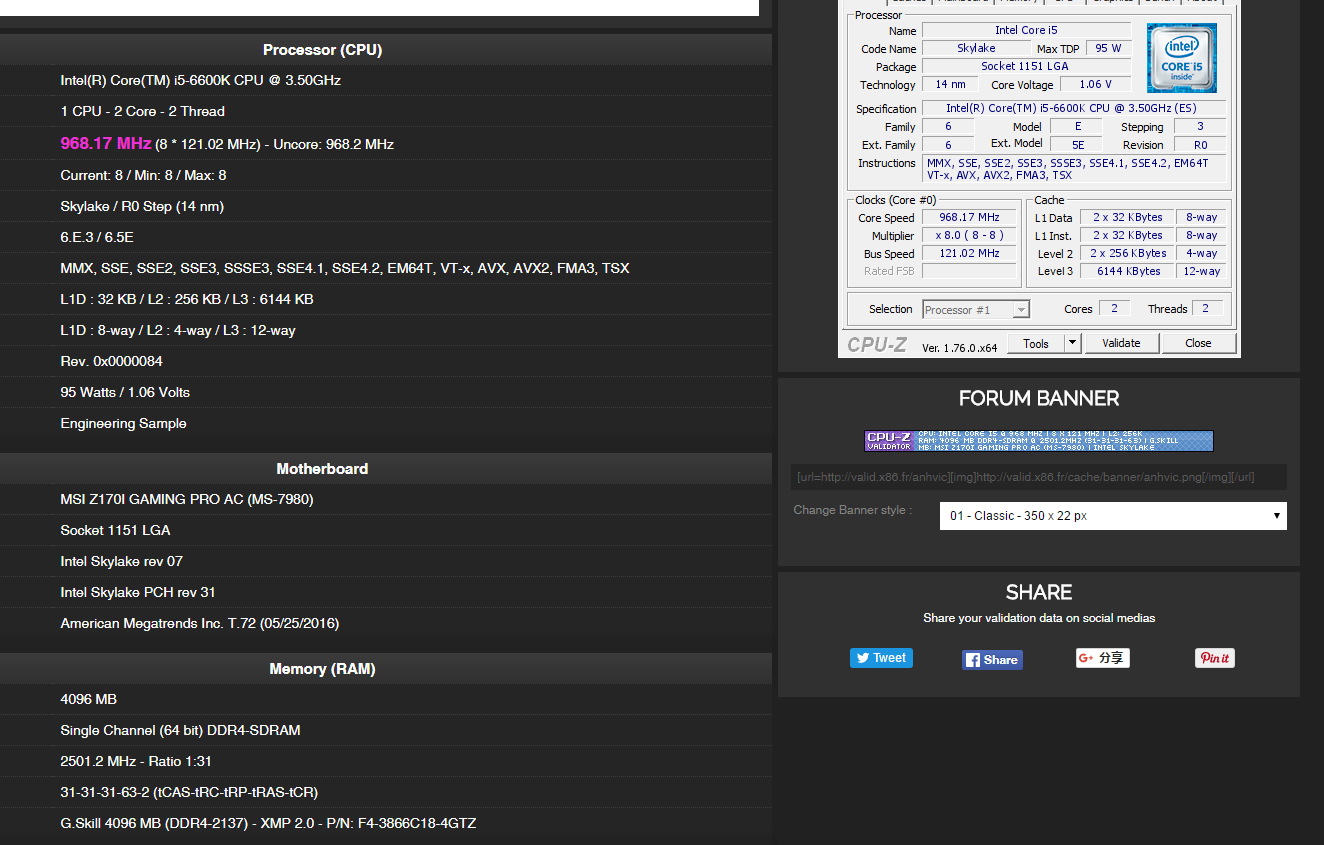Select the Motherboard section header
The height and width of the screenshot is (845, 1324).
coord(322,469)
